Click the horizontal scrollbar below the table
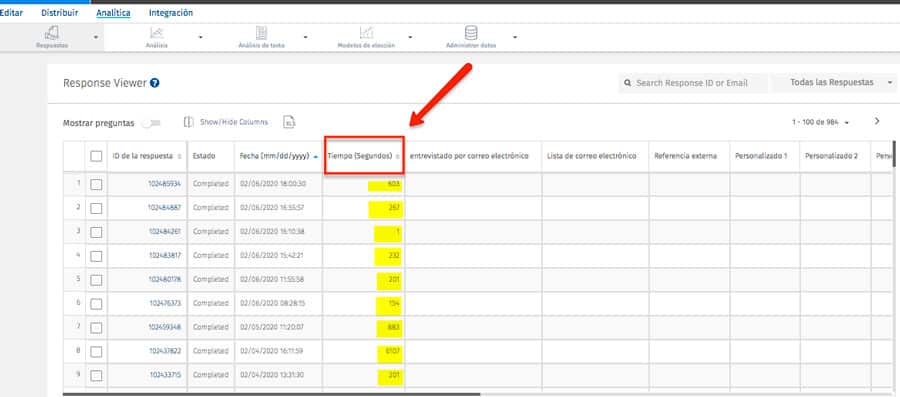Image resolution: width=900 pixels, height=397 pixels. coord(271,394)
